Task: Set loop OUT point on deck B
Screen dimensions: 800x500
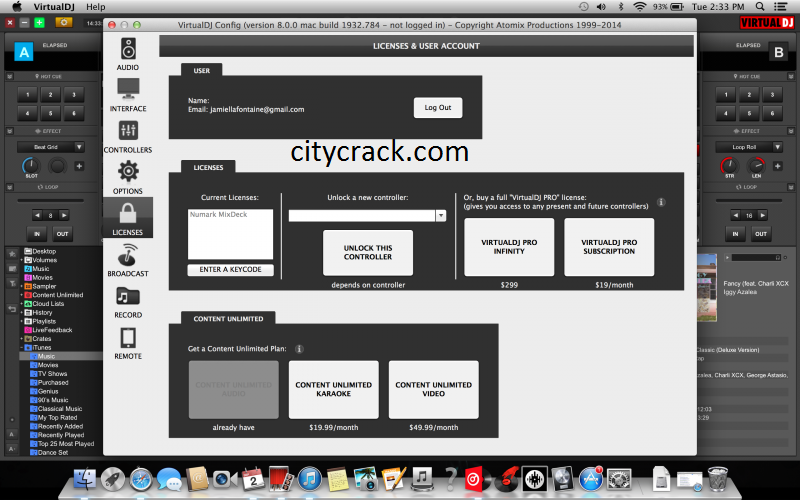Action: pyautogui.click(x=761, y=234)
